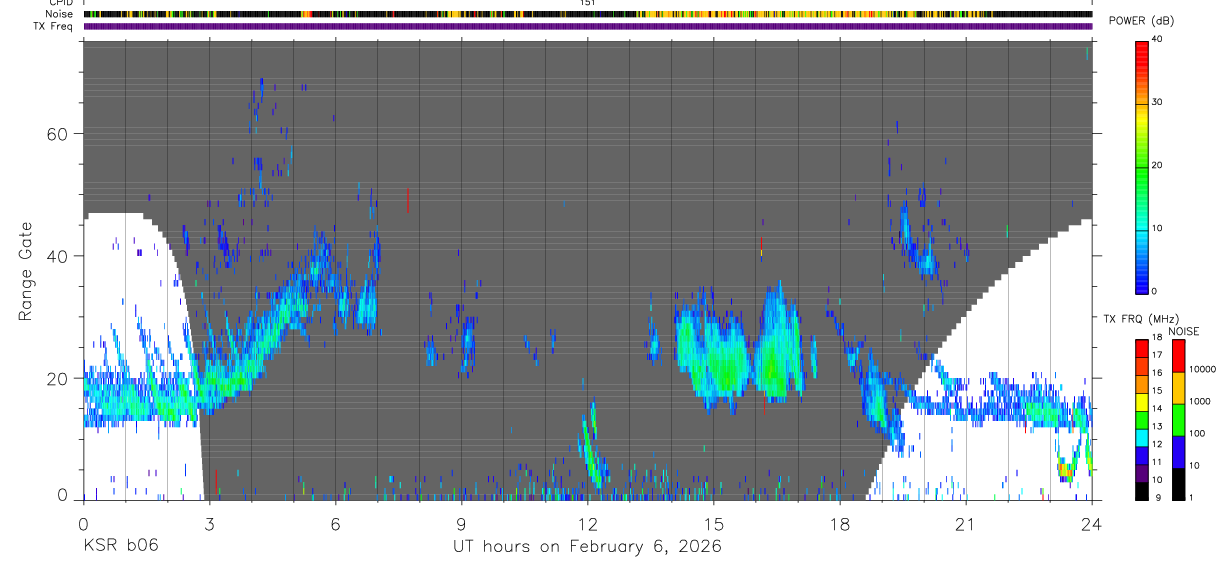This screenshot has width=1228, height=567.
Task: Click x-axis tick label '12'
Action: [588, 523]
